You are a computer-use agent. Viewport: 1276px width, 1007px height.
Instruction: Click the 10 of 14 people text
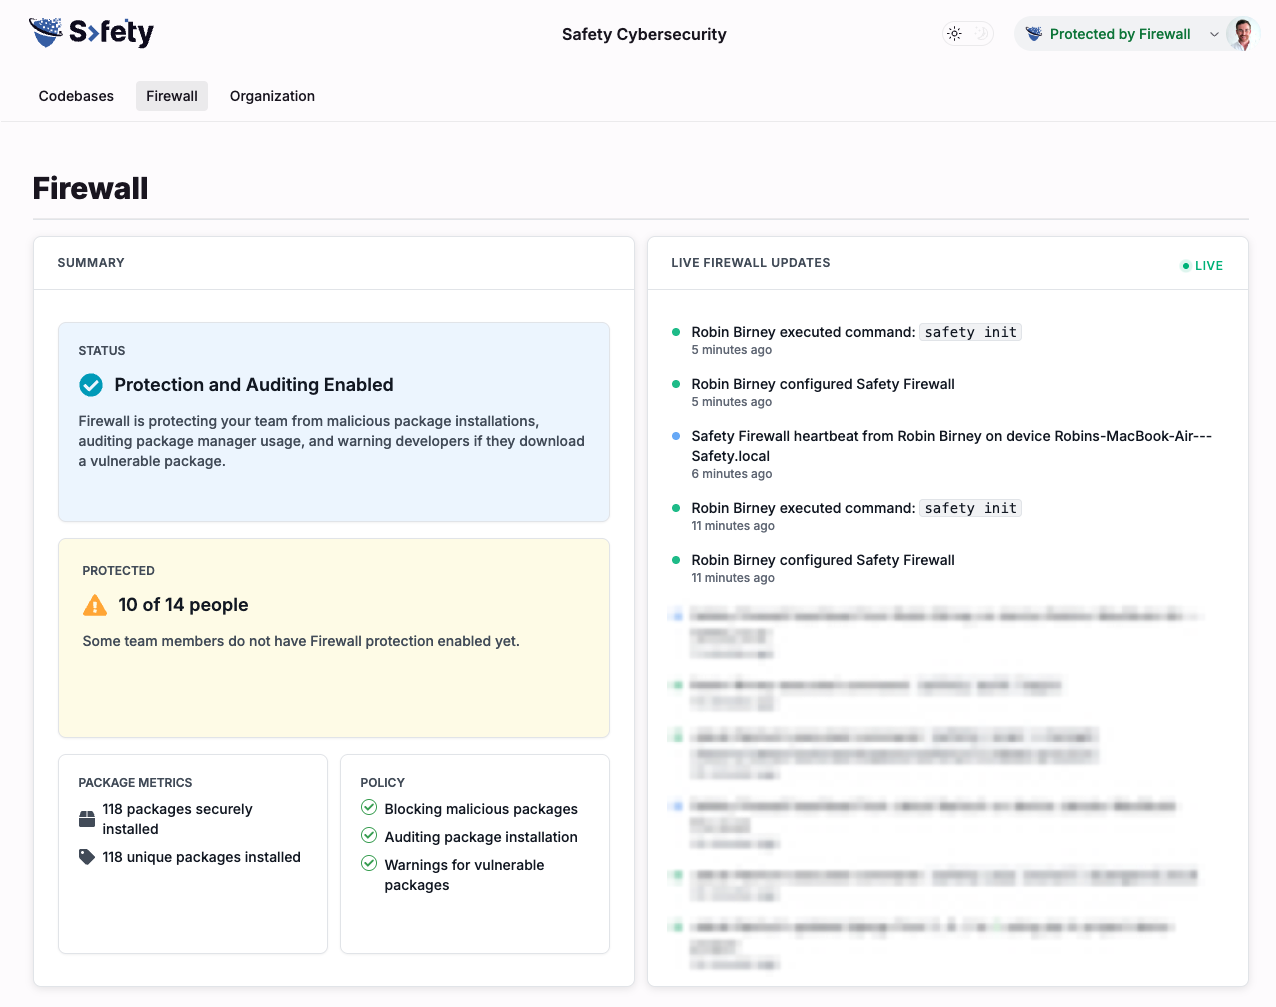tap(183, 605)
